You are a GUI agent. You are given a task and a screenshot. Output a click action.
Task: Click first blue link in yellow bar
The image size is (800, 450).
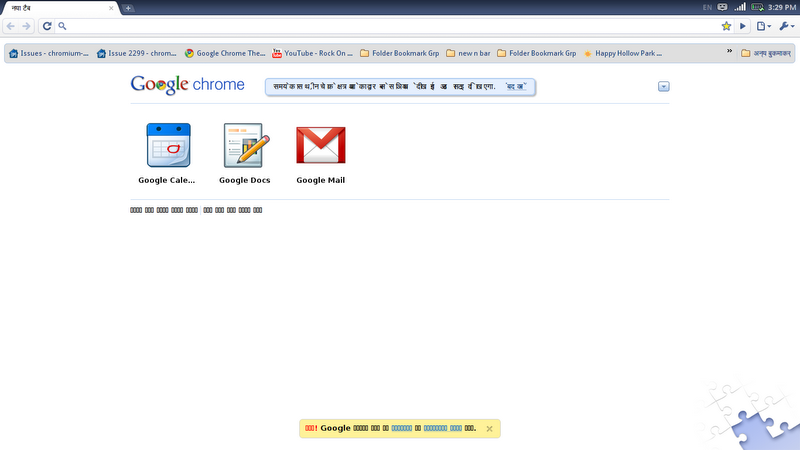[402, 429]
